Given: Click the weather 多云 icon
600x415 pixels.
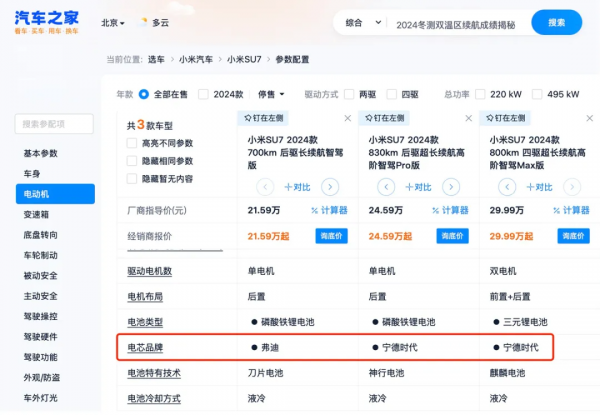Looking at the screenshot, I should coord(143,22).
